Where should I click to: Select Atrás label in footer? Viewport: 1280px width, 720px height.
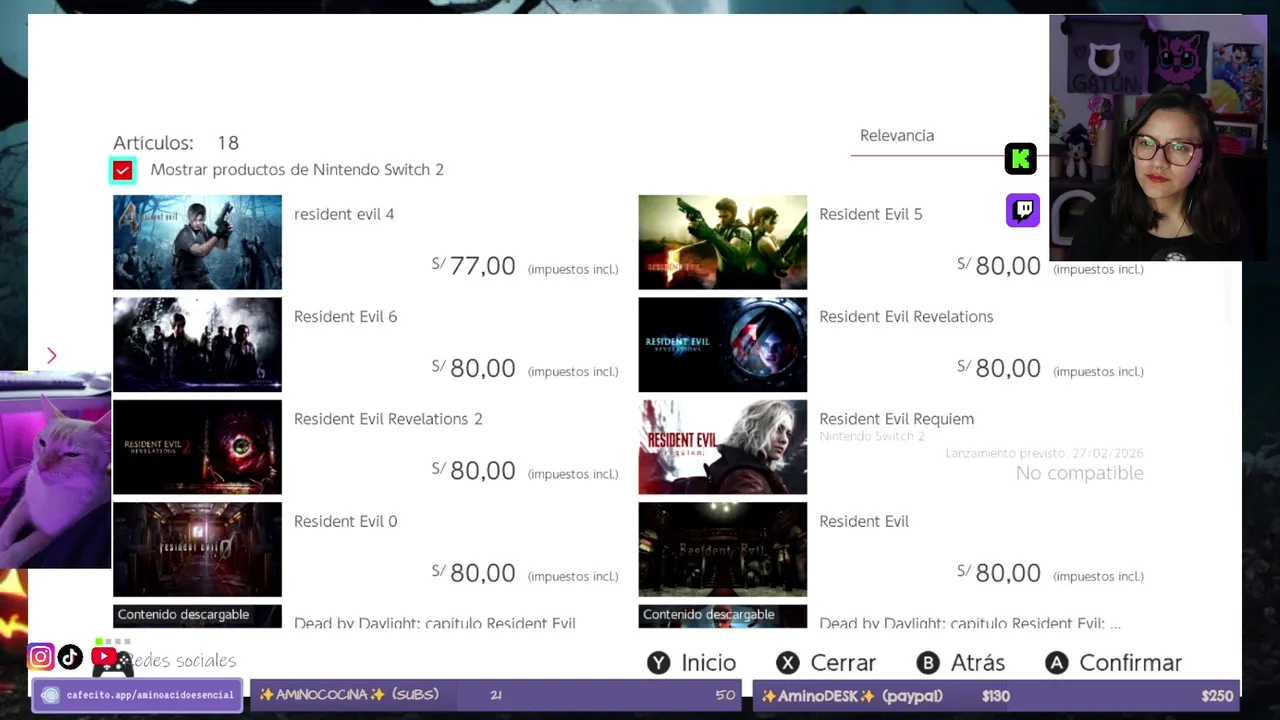coord(977,663)
